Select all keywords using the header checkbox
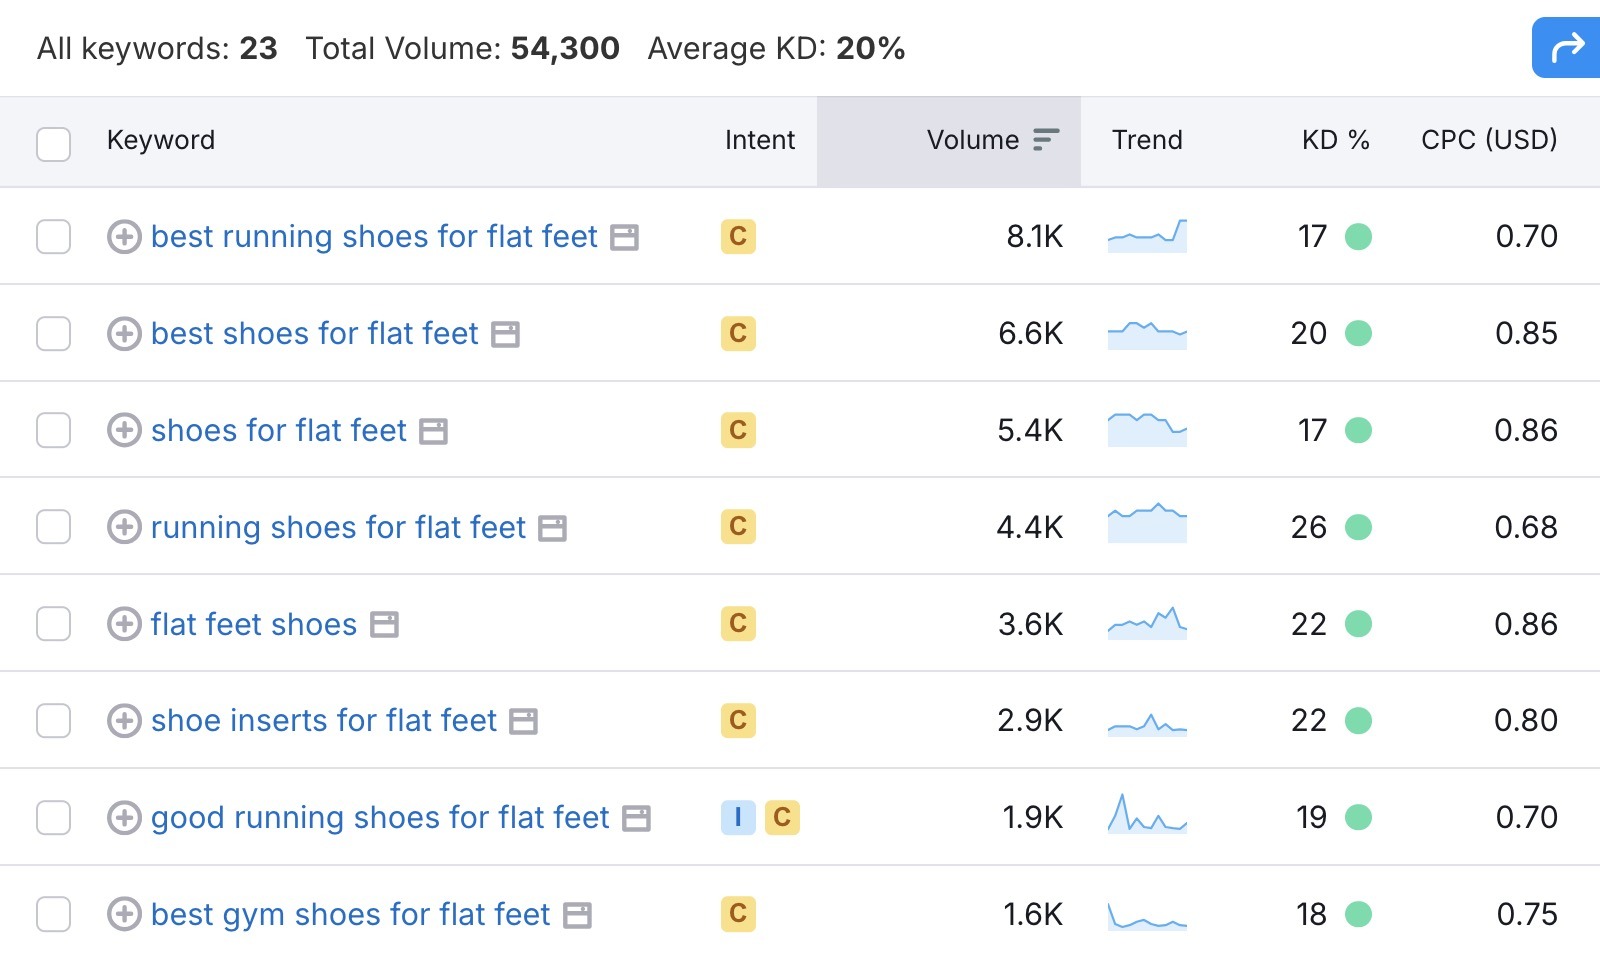Image resolution: width=1600 pixels, height=960 pixels. 53,144
